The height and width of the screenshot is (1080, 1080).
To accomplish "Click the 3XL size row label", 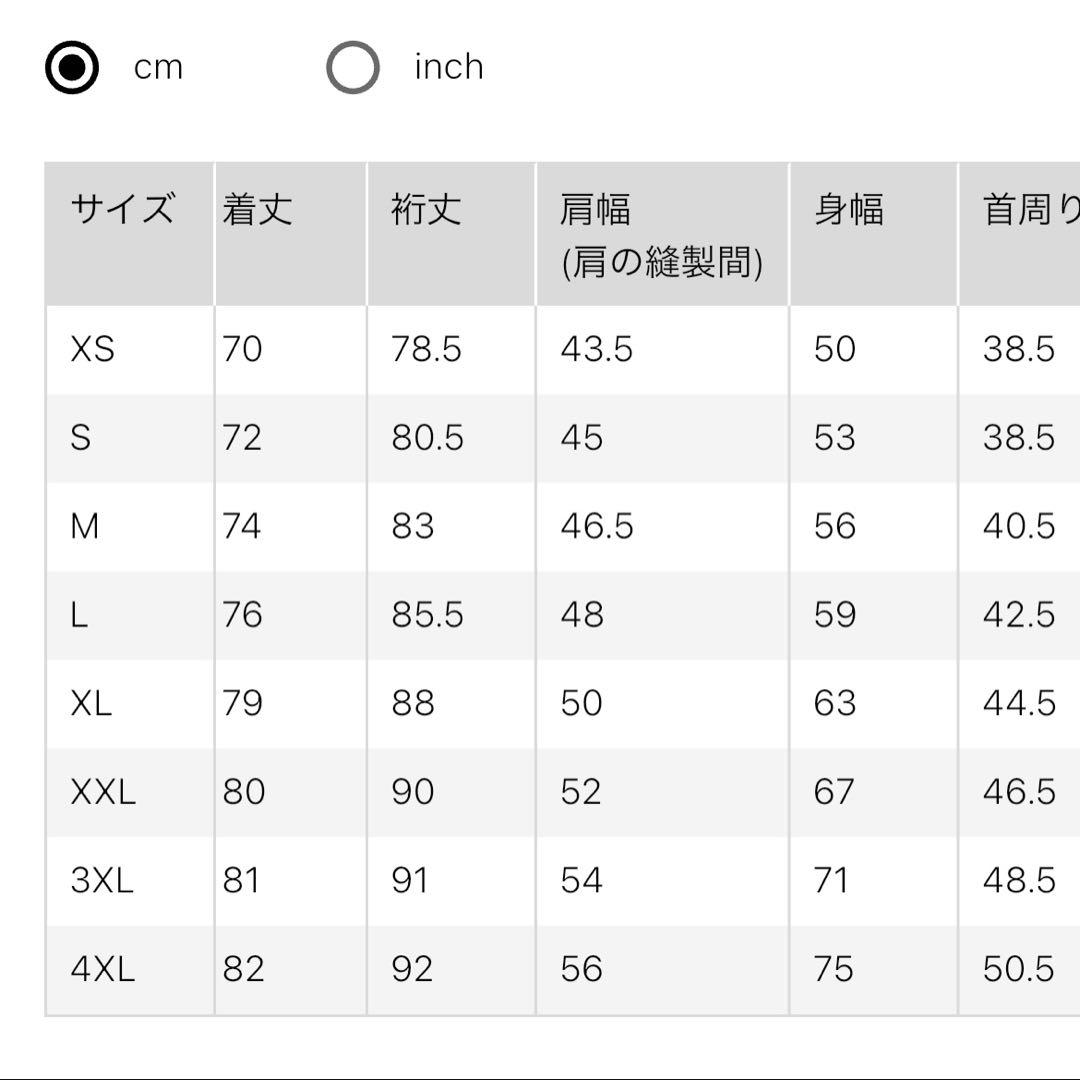I will [x=102, y=880].
